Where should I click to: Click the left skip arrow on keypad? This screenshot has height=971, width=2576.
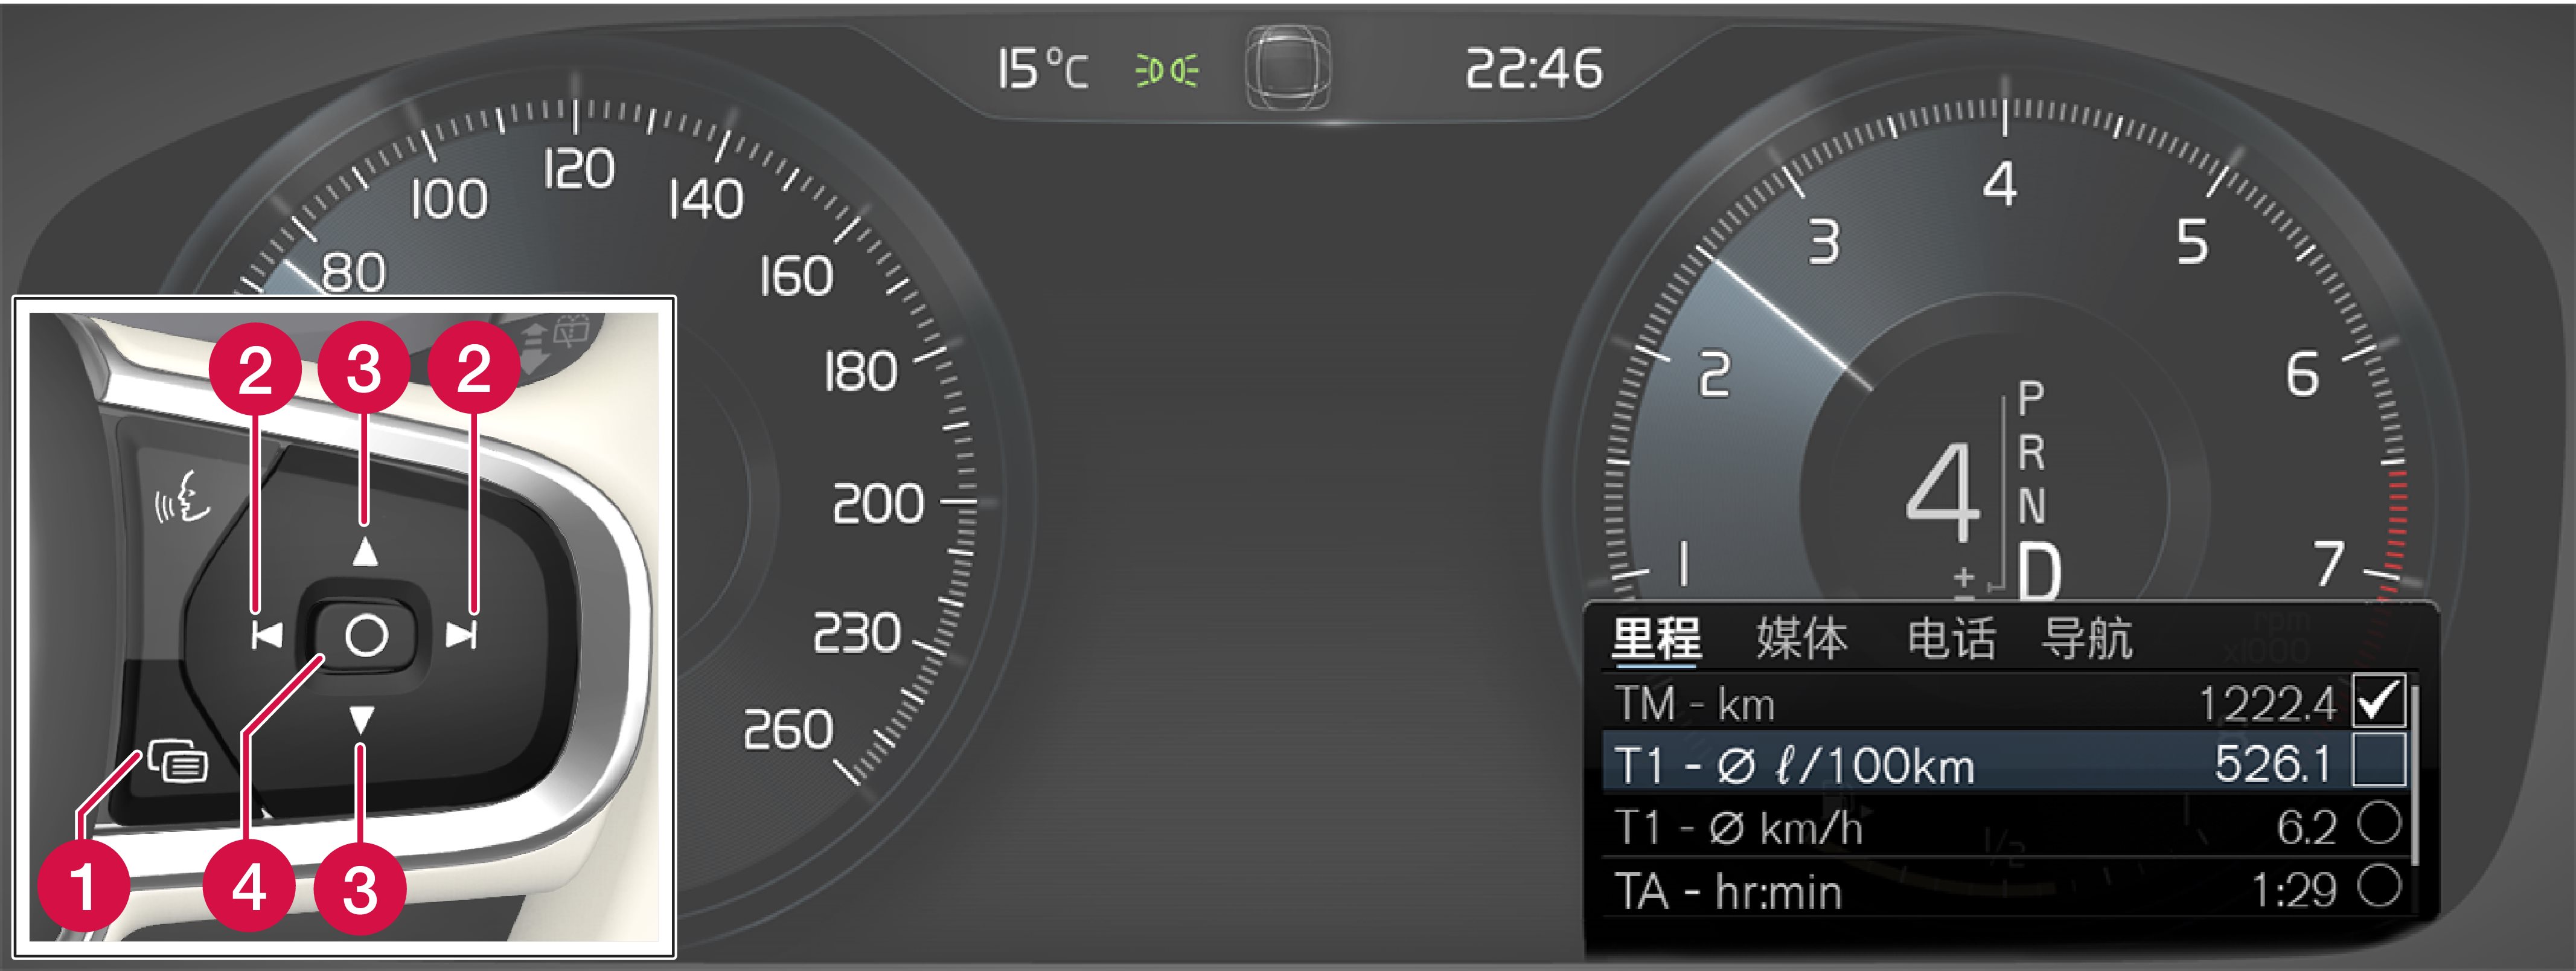pyautogui.click(x=266, y=636)
